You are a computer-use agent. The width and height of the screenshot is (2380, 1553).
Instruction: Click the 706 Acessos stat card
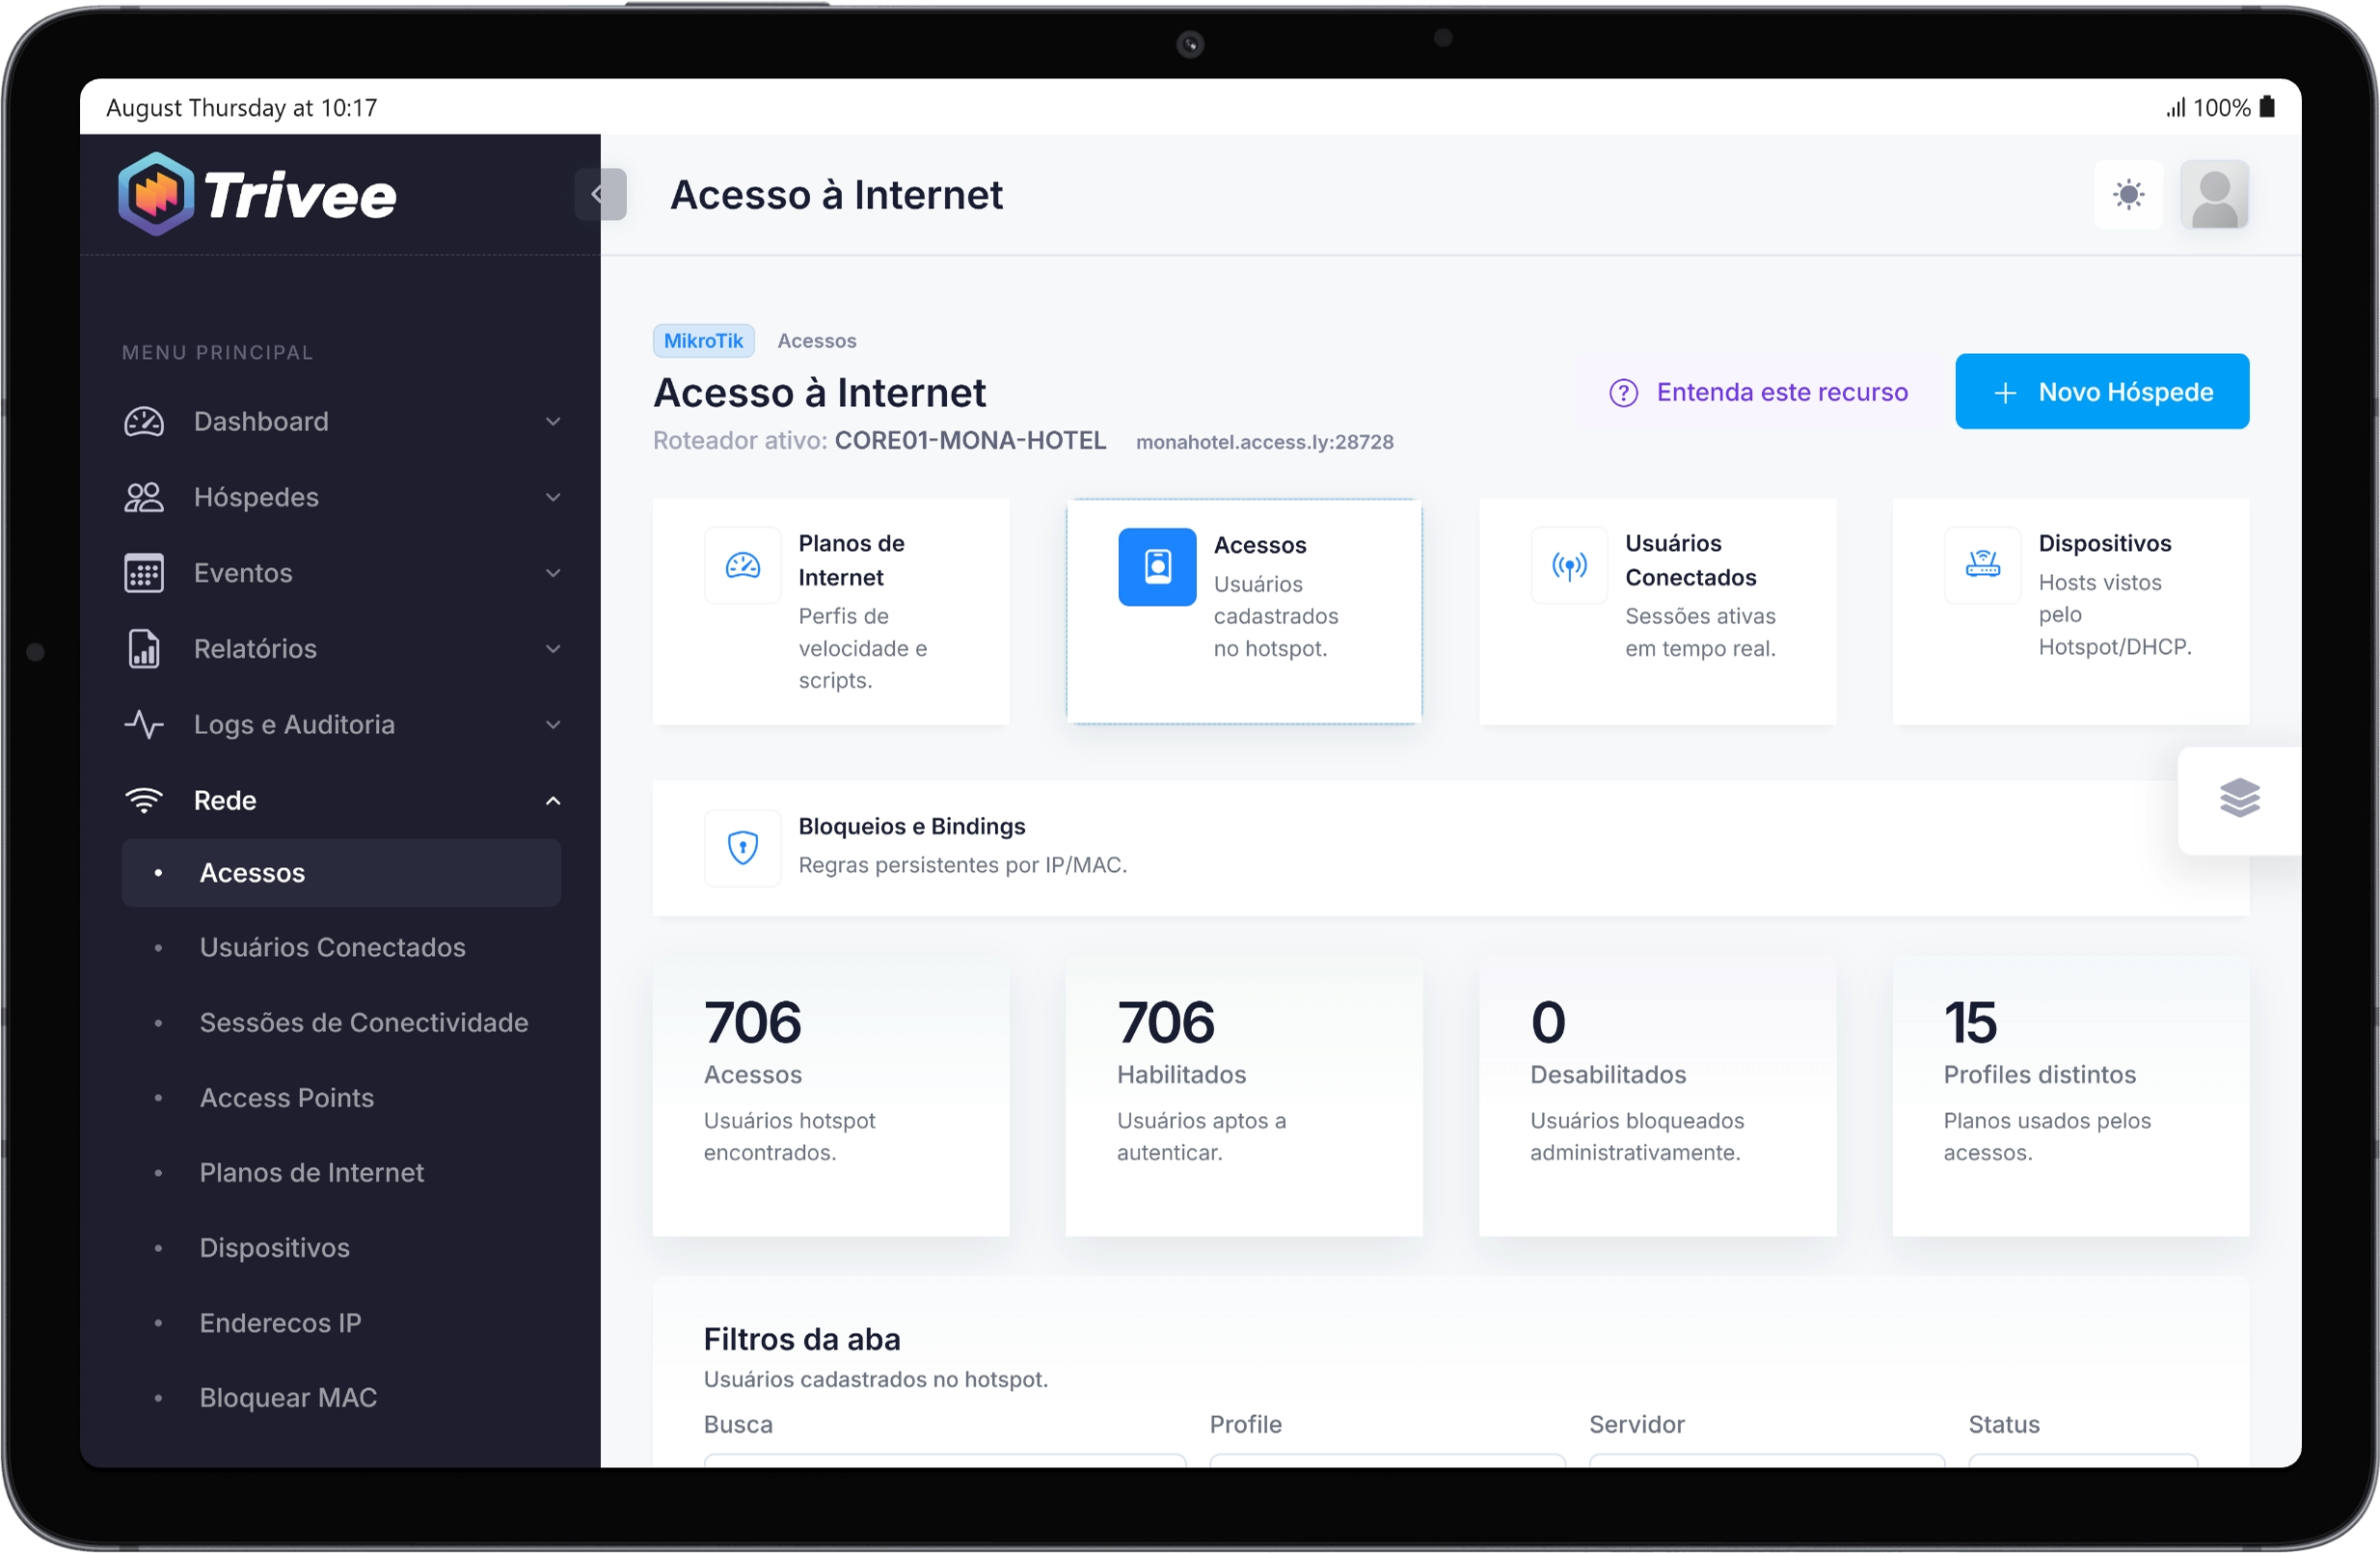[831, 1097]
